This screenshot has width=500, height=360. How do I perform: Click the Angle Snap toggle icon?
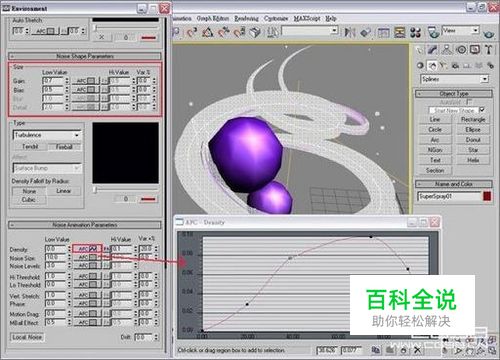point(208,32)
